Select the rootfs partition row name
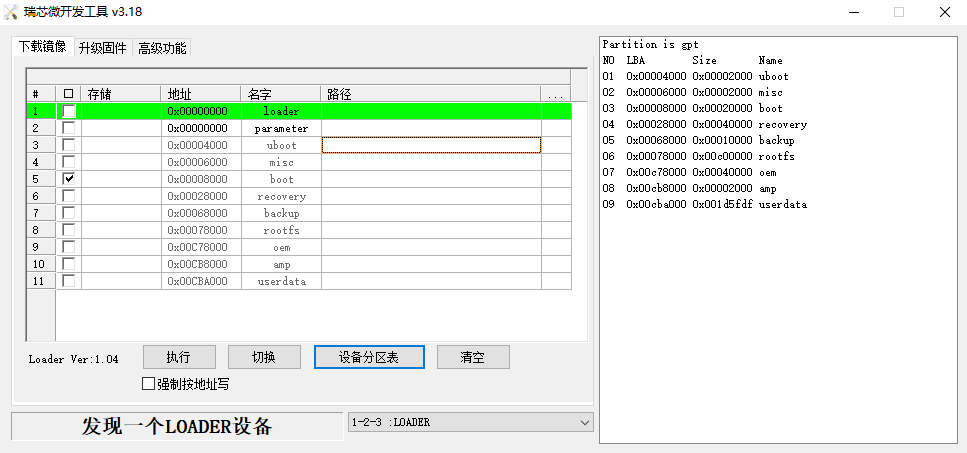967x453 pixels. 281,230
